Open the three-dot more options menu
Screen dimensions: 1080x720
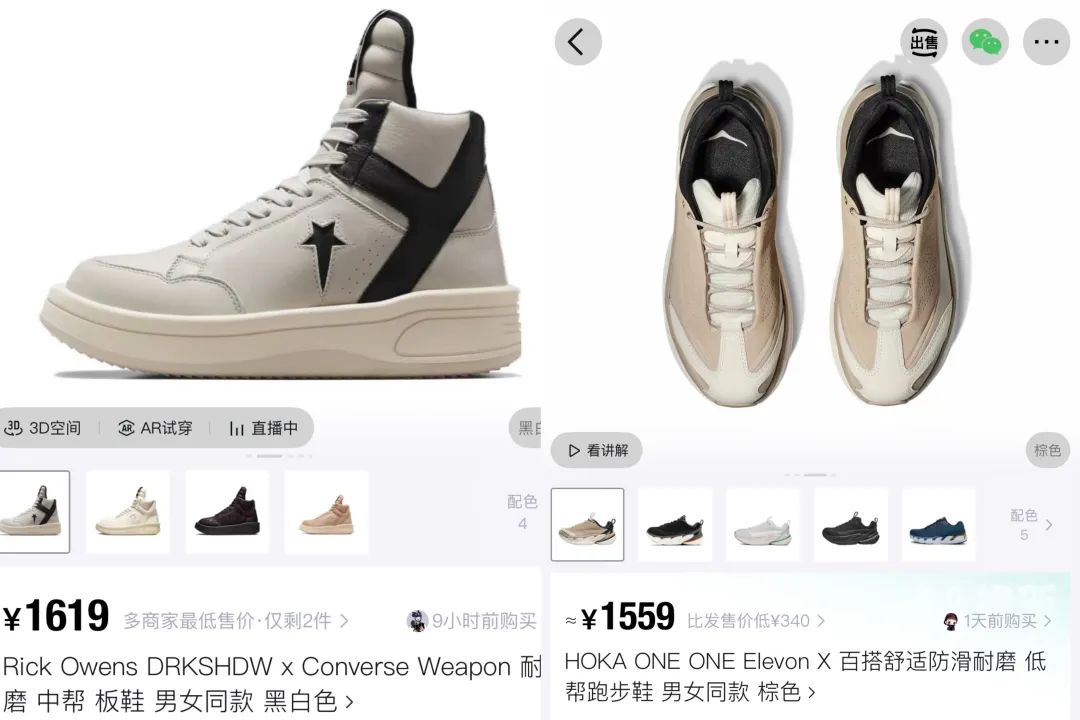coord(1046,42)
